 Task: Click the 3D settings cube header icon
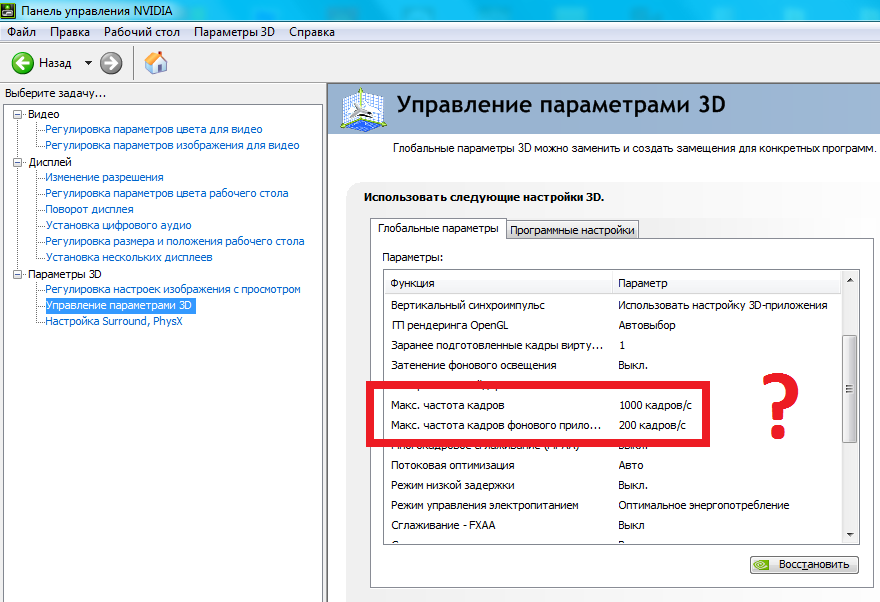click(x=363, y=109)
